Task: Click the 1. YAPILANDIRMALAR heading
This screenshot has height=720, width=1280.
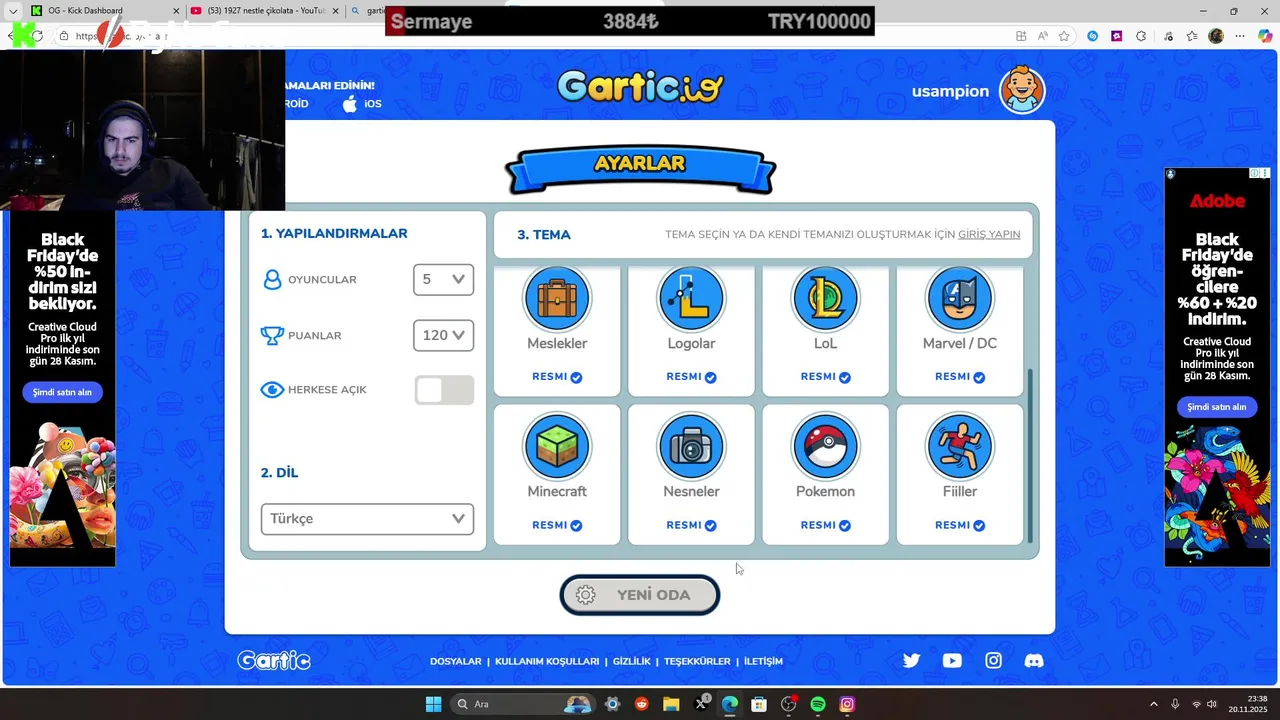Action: point(334,233)
